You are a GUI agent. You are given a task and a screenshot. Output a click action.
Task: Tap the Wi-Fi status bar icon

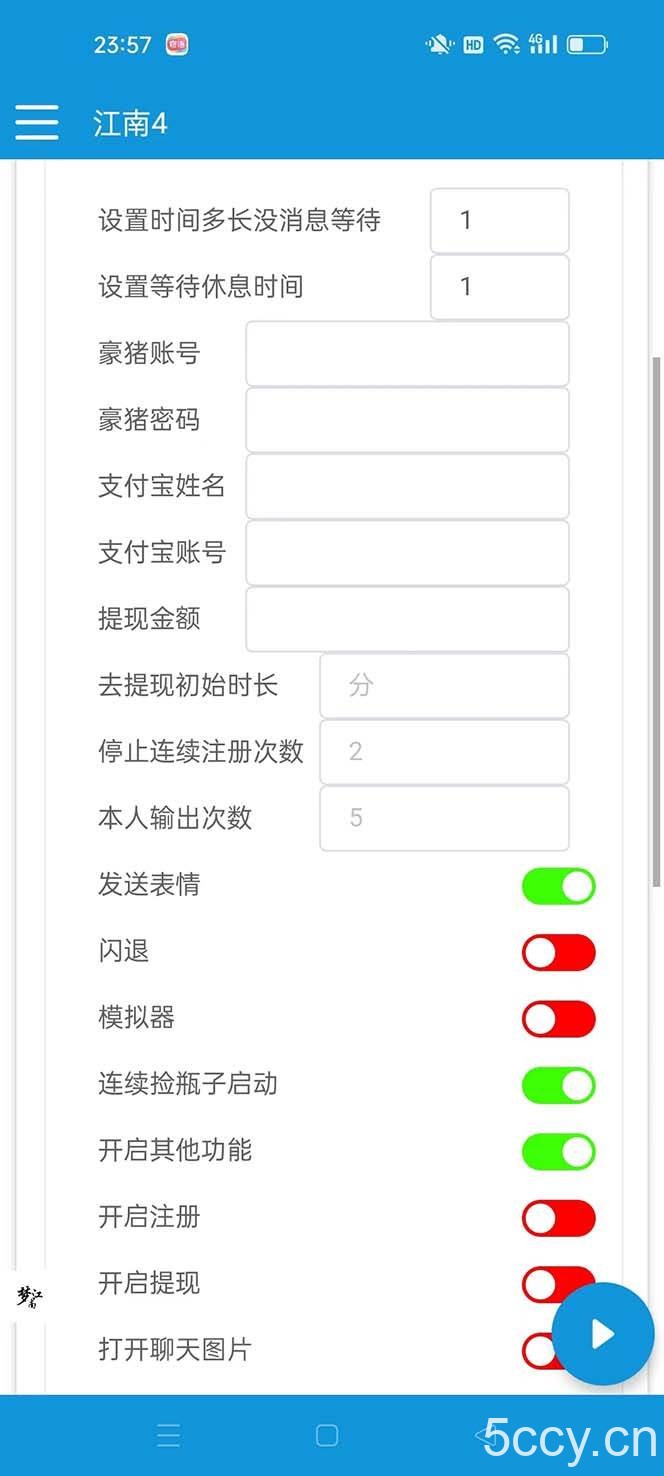(506, 44)
